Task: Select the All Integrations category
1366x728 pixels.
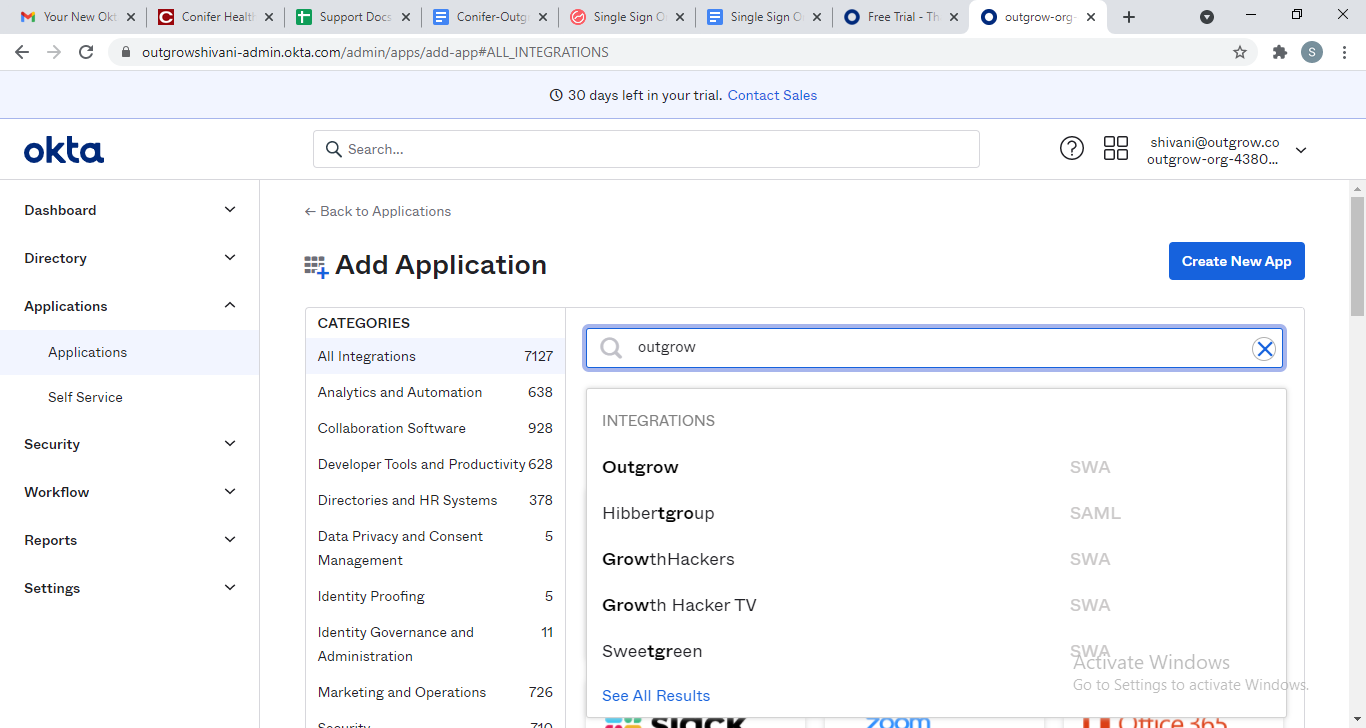Action: (x=435, y=356)
